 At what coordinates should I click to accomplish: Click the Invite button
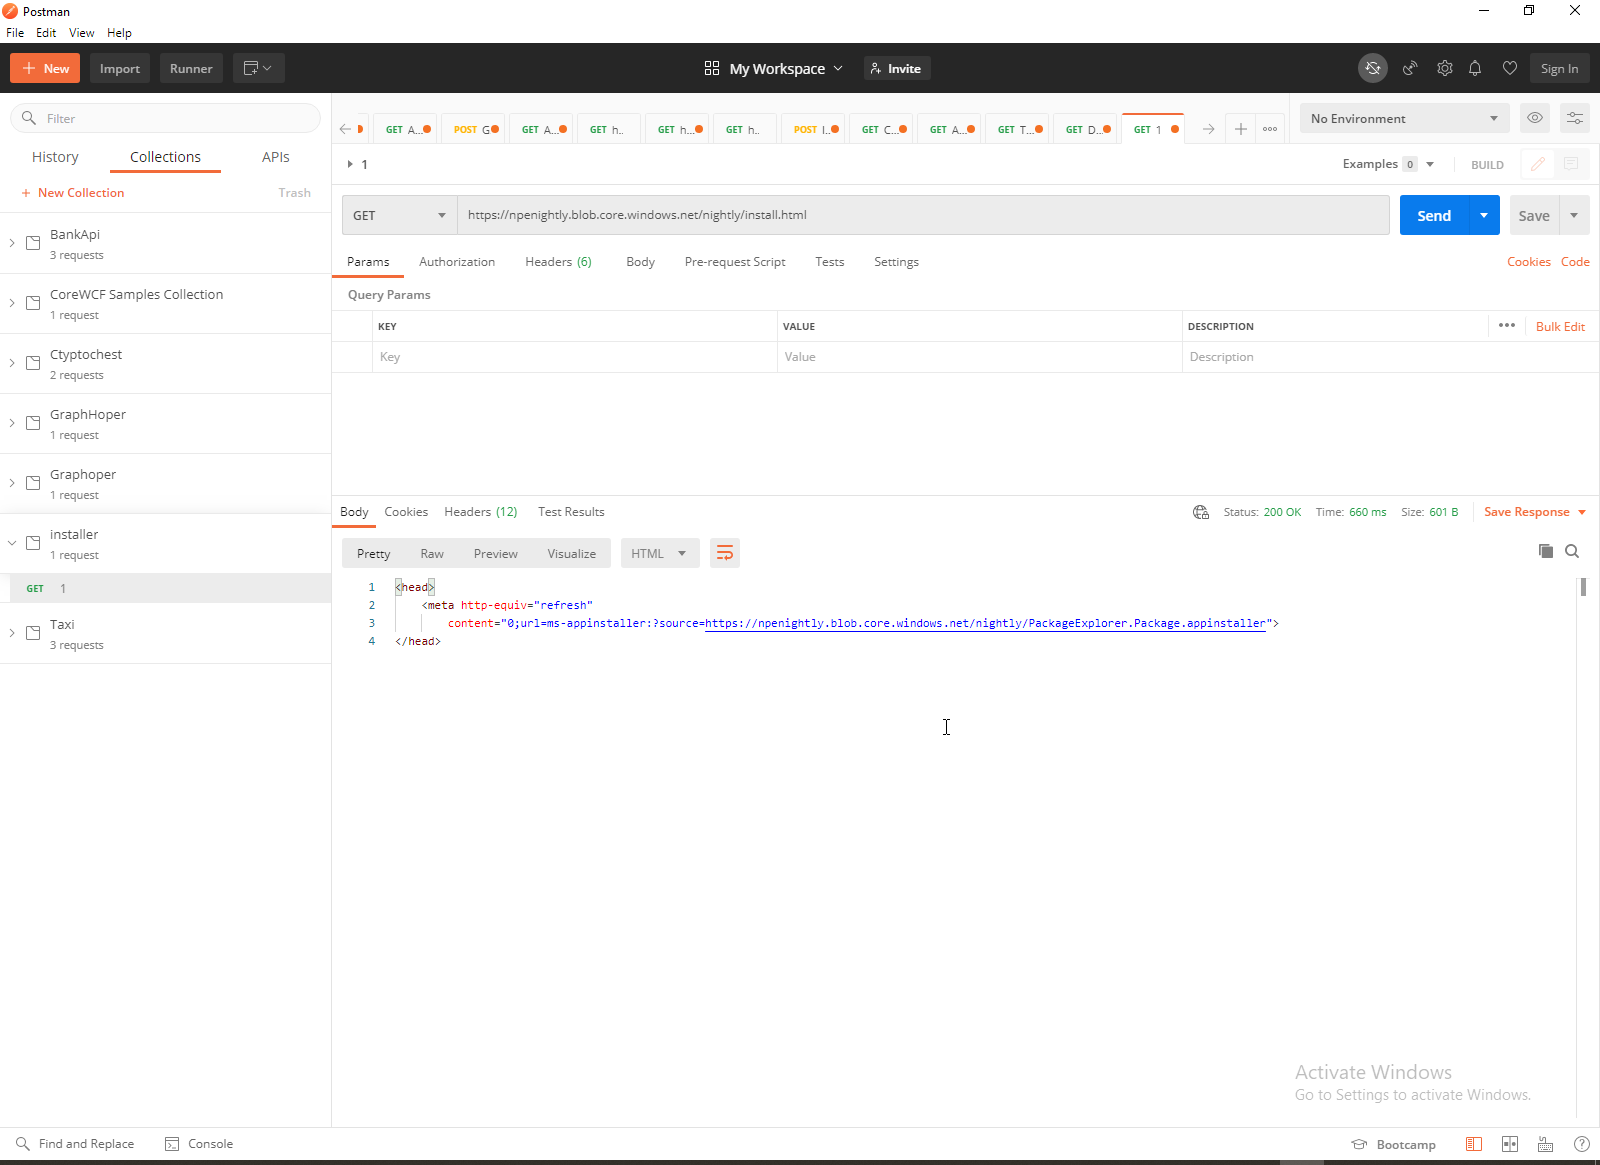click(x=897, y=68)
